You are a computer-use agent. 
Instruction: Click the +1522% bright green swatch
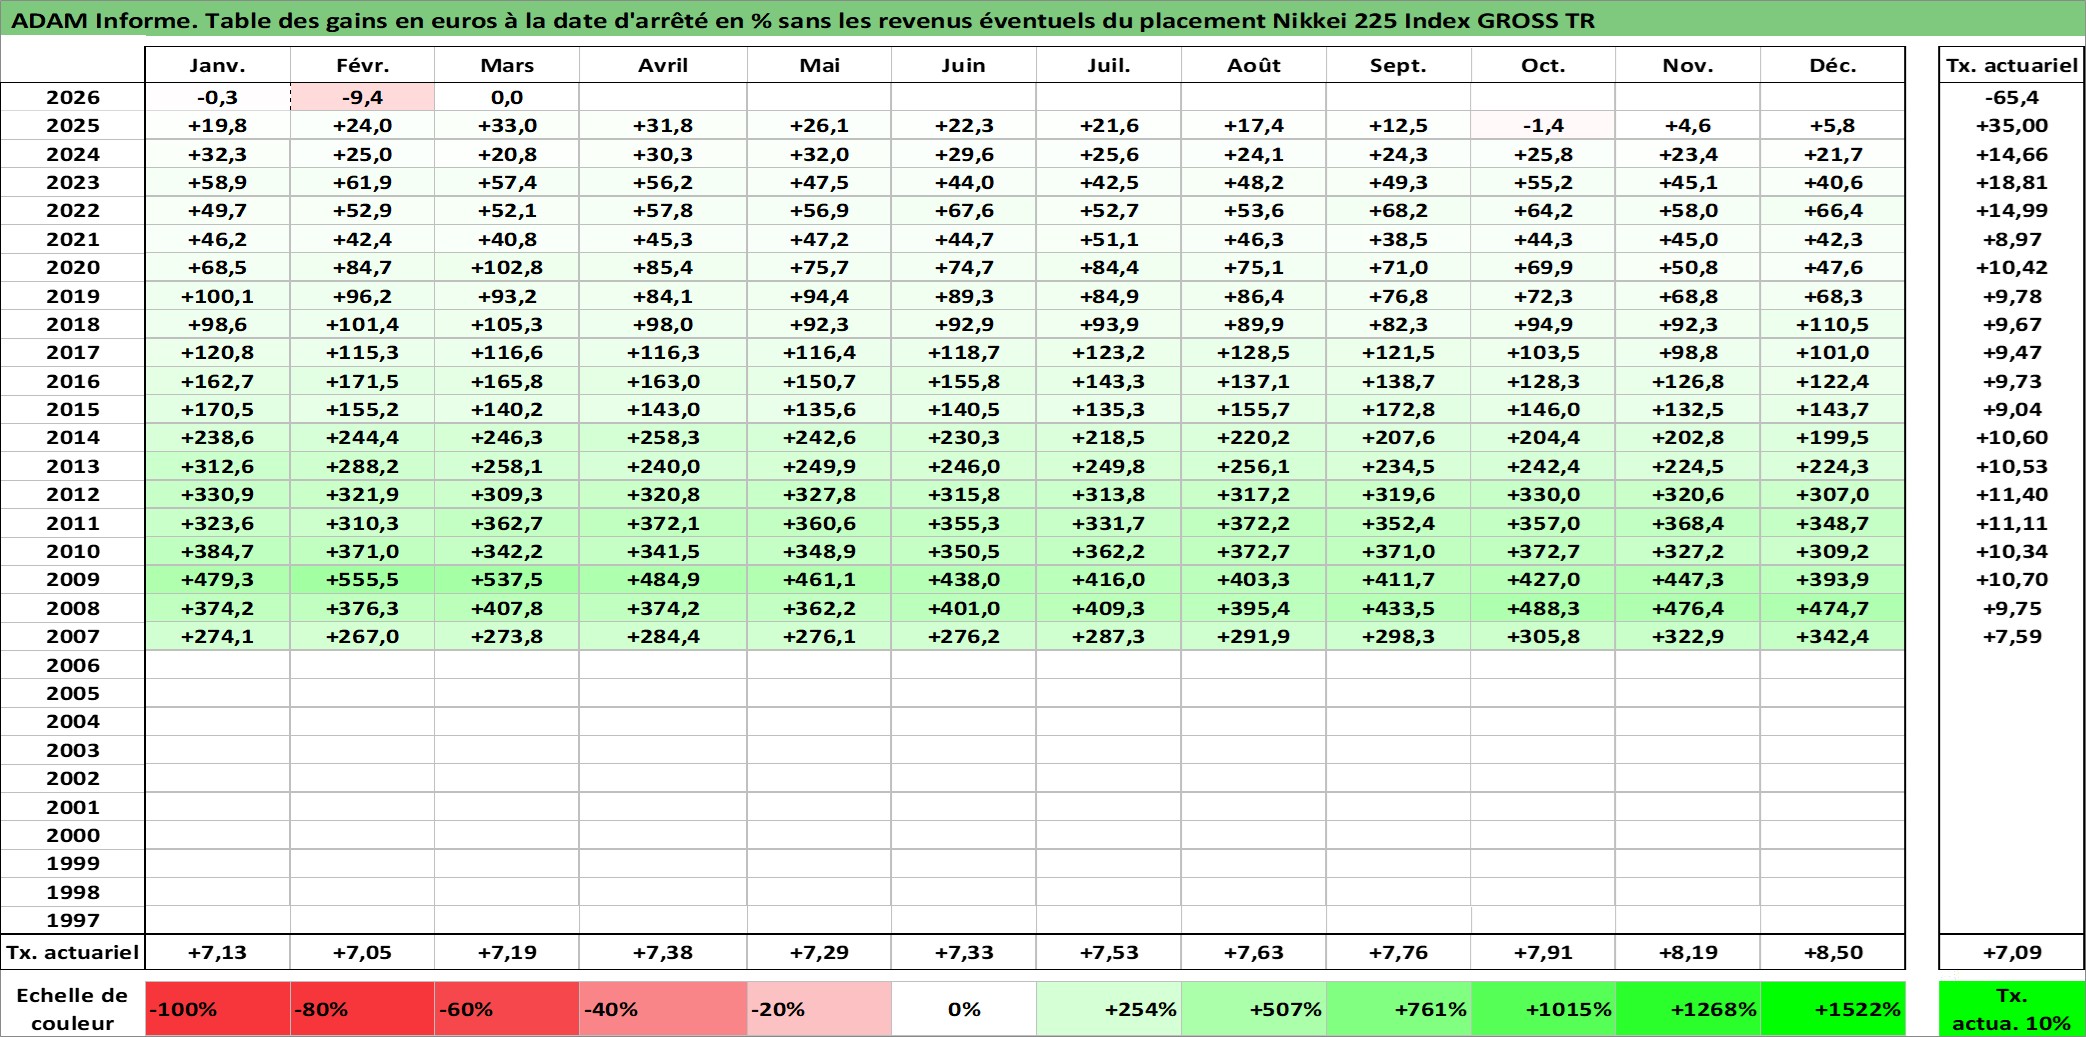point(1832,1009)
